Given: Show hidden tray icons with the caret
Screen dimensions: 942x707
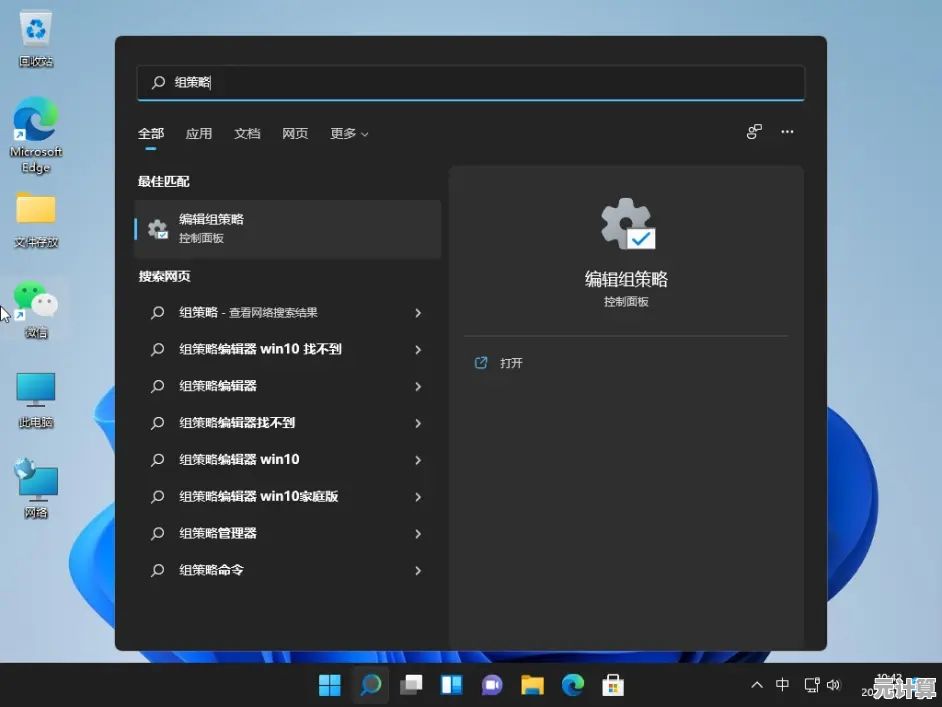Looking at the screenshot, I should (757, 685).
